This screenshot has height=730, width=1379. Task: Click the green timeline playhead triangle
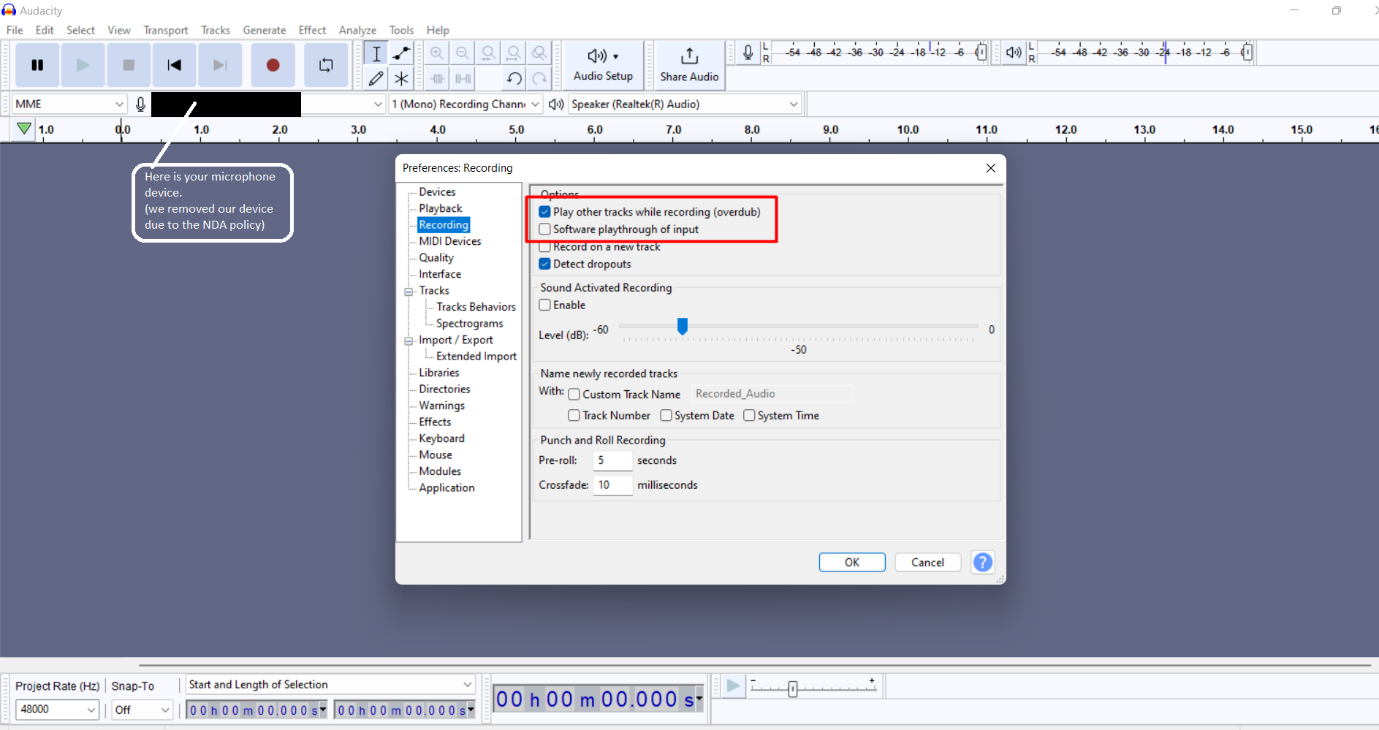pyautogui.click(x=24, y=129)
